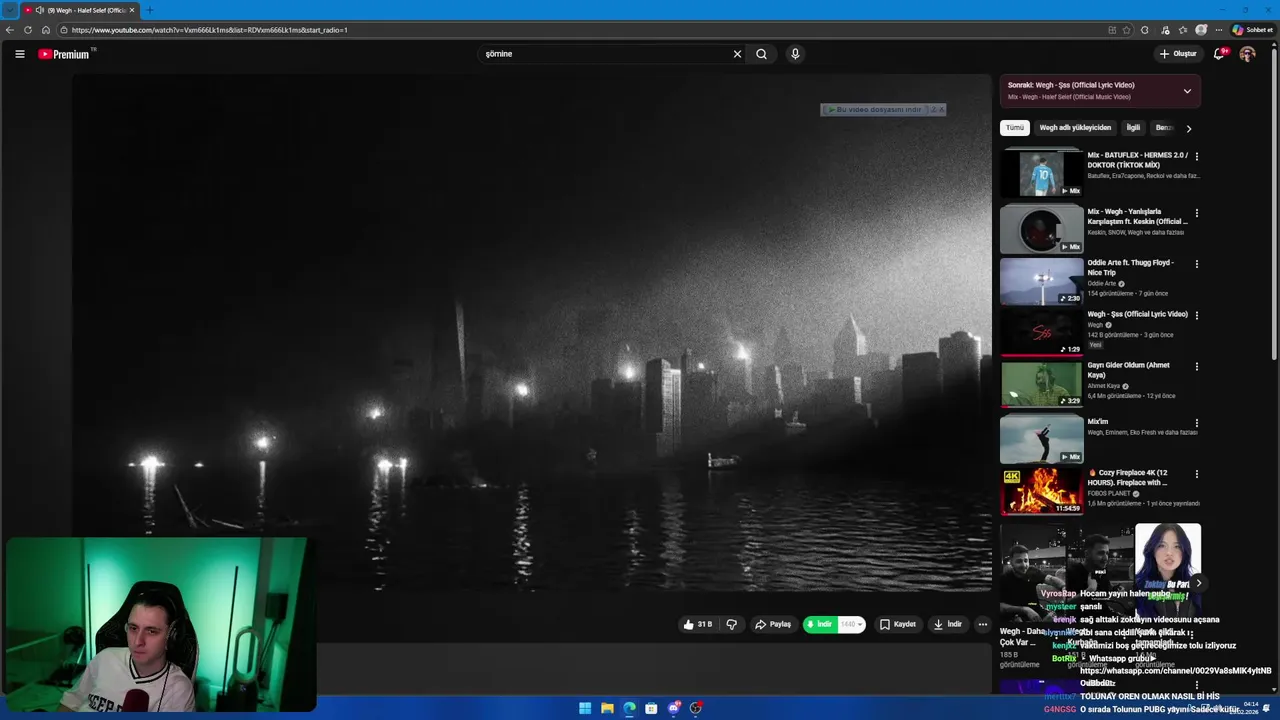
Task: Select the Tümü filter chip
Action: pyautogui.click(x=1015, y=128)
